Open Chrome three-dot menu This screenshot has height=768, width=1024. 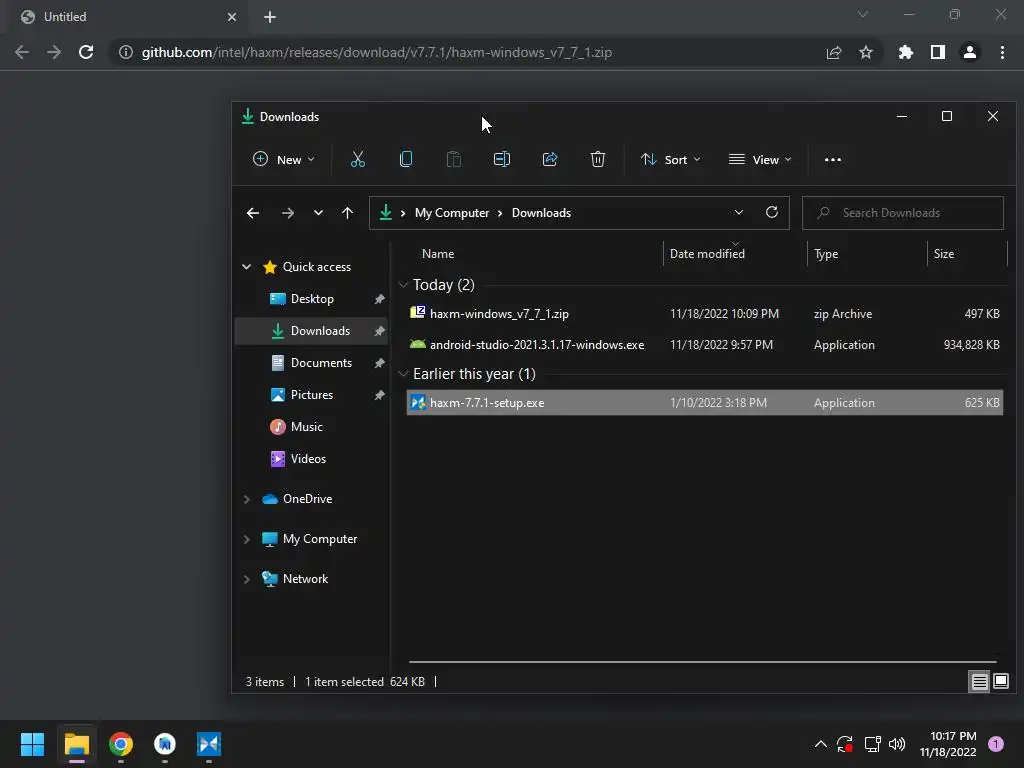point(1002,52)
